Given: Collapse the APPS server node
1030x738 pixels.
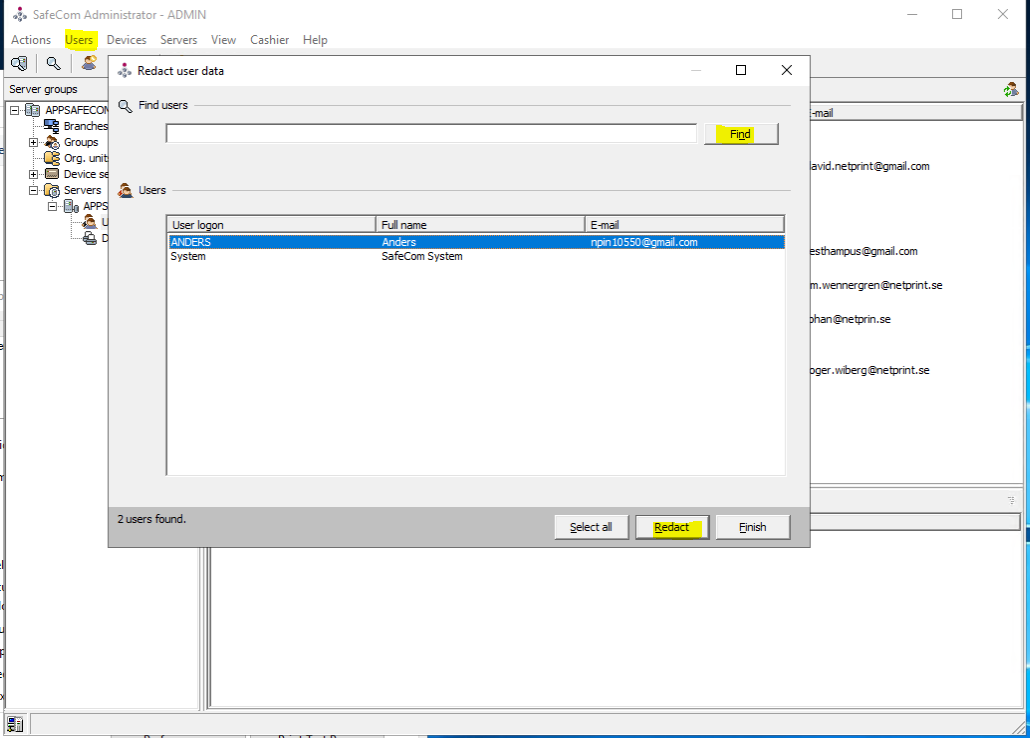Looking at the screenshot, I should [x=53, y=206].
